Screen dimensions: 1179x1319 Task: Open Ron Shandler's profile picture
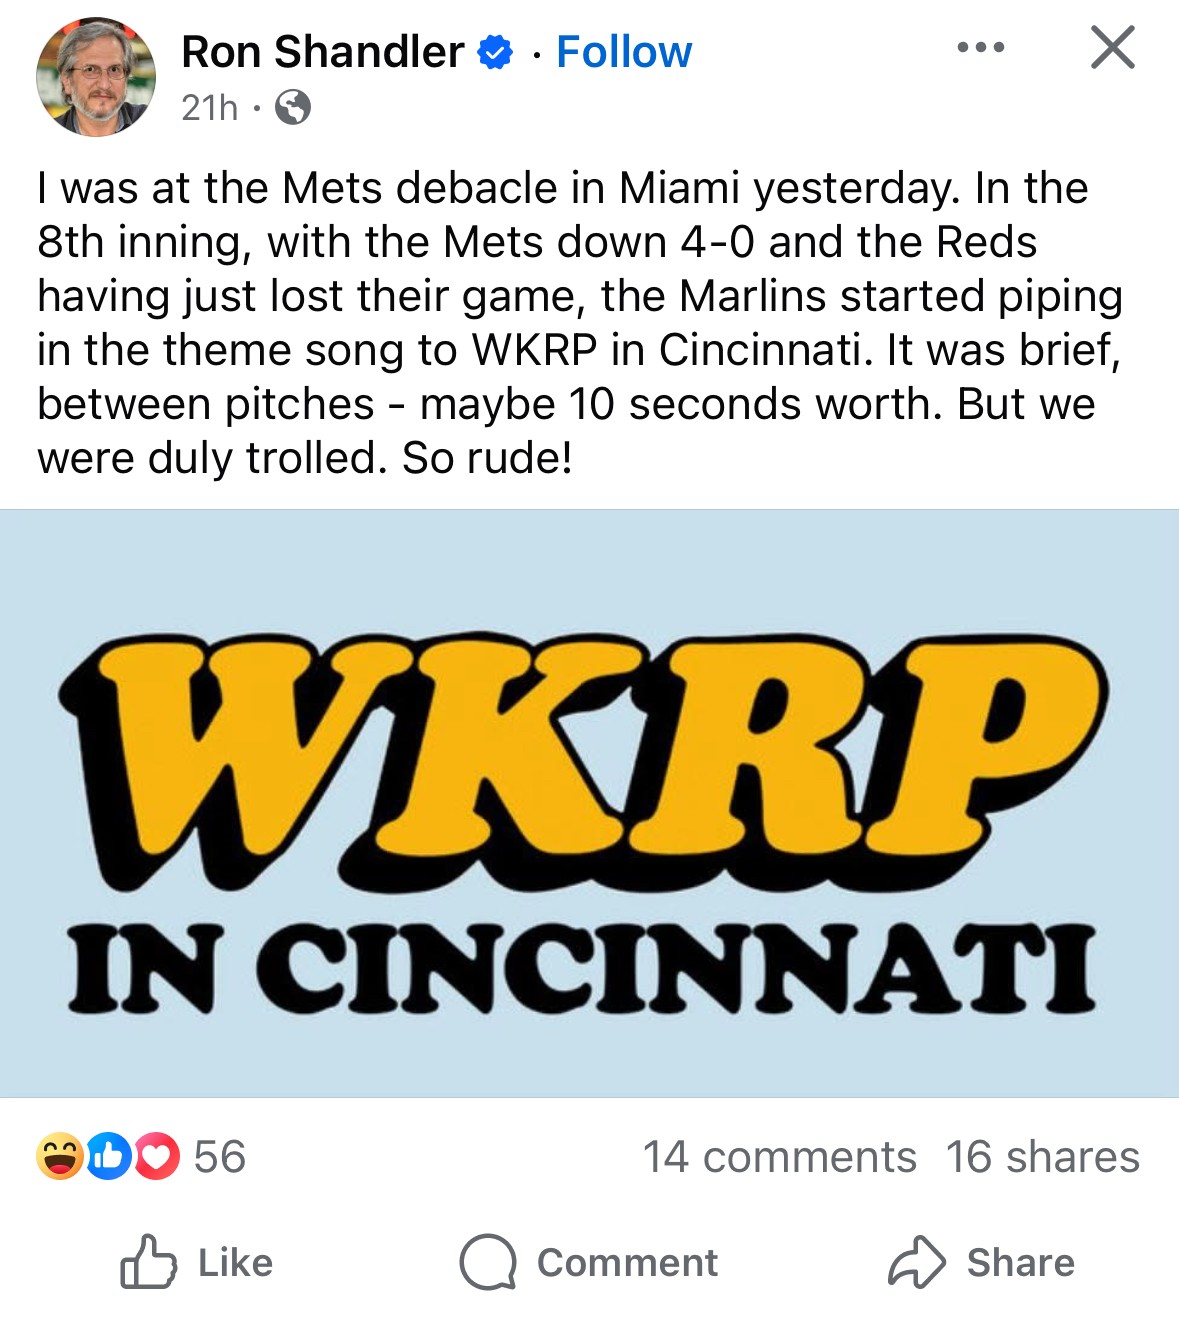pyautogui.click(x=96, y=76)
